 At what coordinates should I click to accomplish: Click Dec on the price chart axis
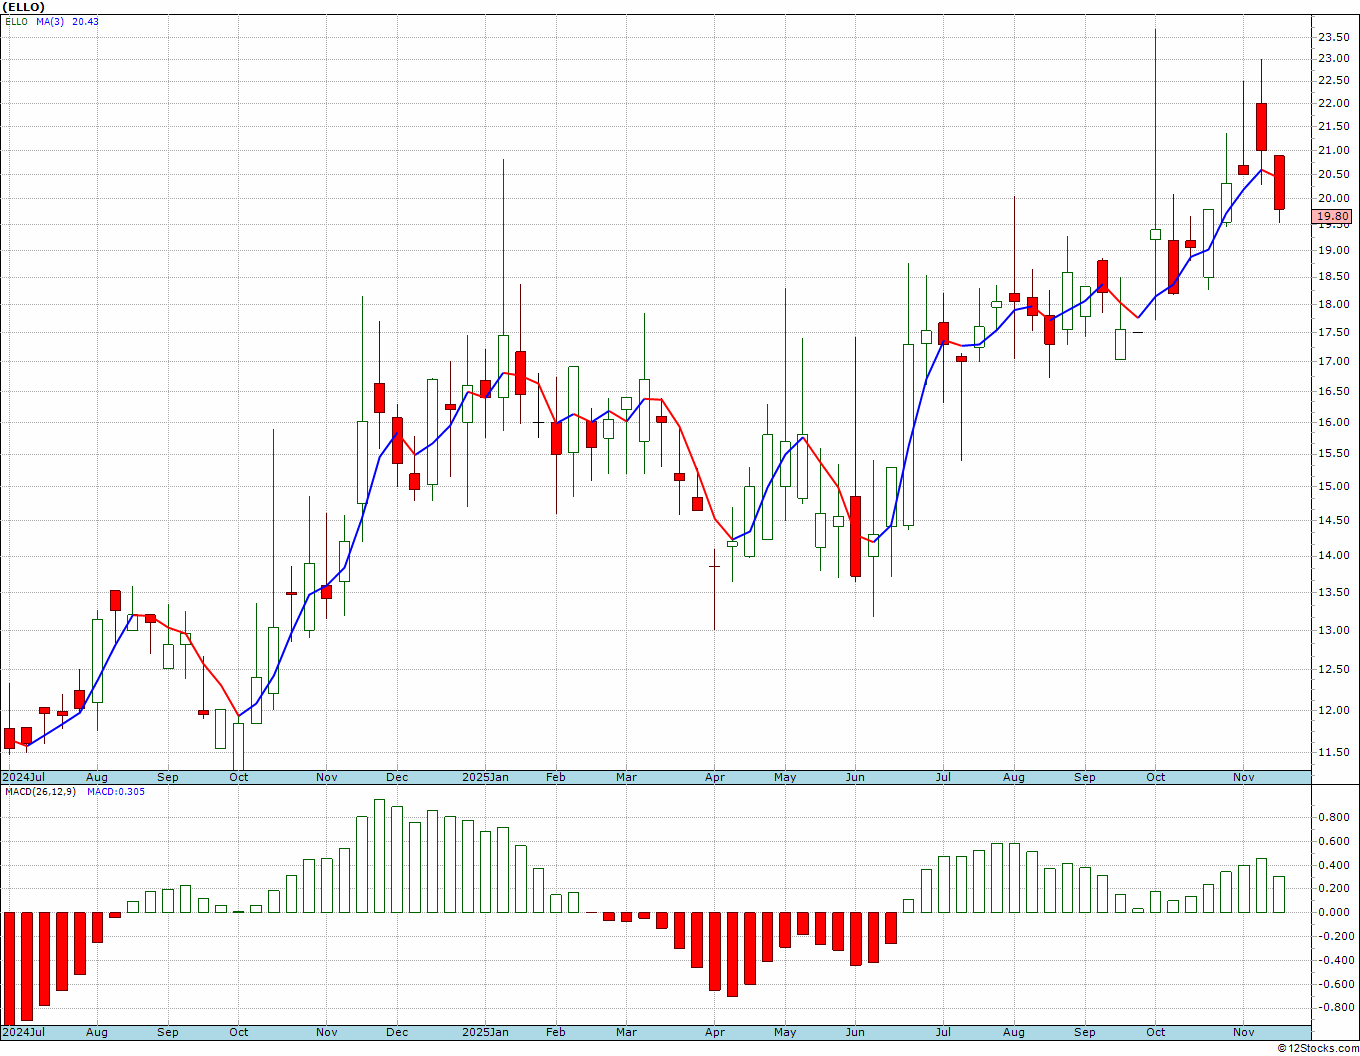[x=397, y=777]
